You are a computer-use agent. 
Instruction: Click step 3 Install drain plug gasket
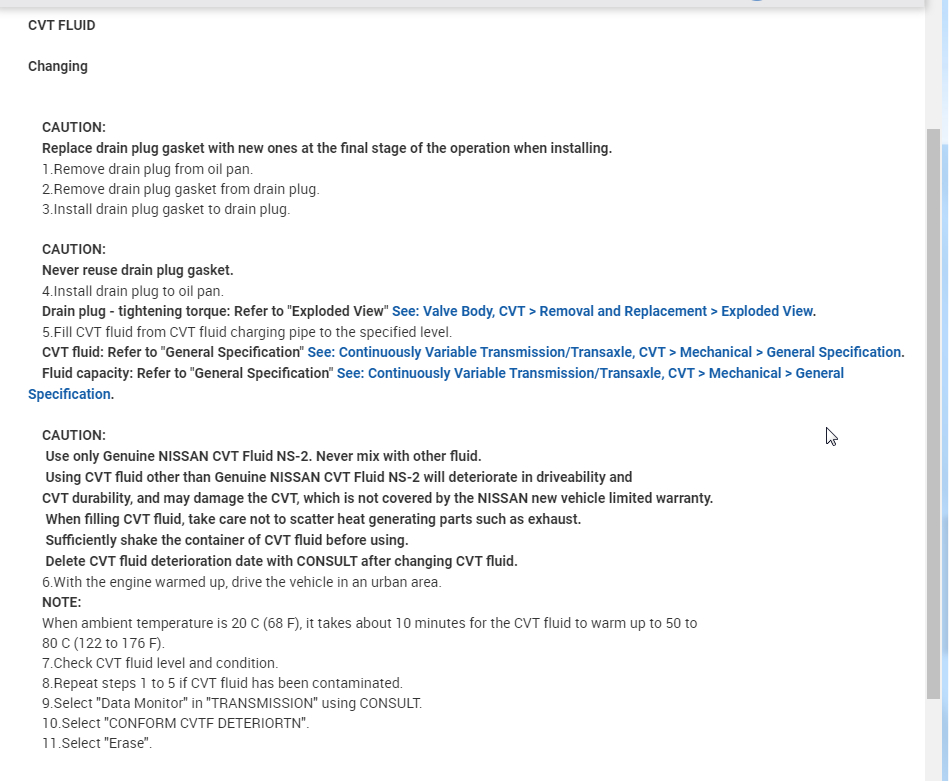[165, 210]
